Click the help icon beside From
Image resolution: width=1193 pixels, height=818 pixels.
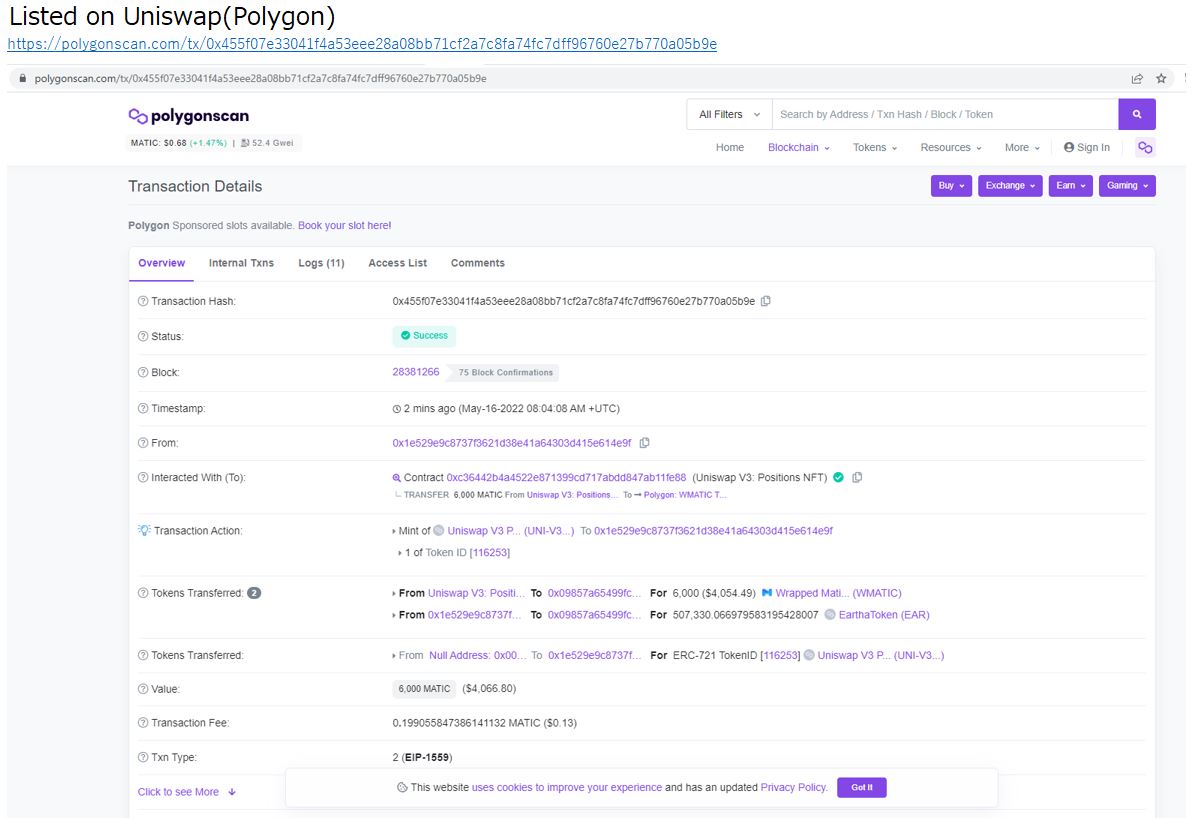pyautogui.click(x=142, y=443)
